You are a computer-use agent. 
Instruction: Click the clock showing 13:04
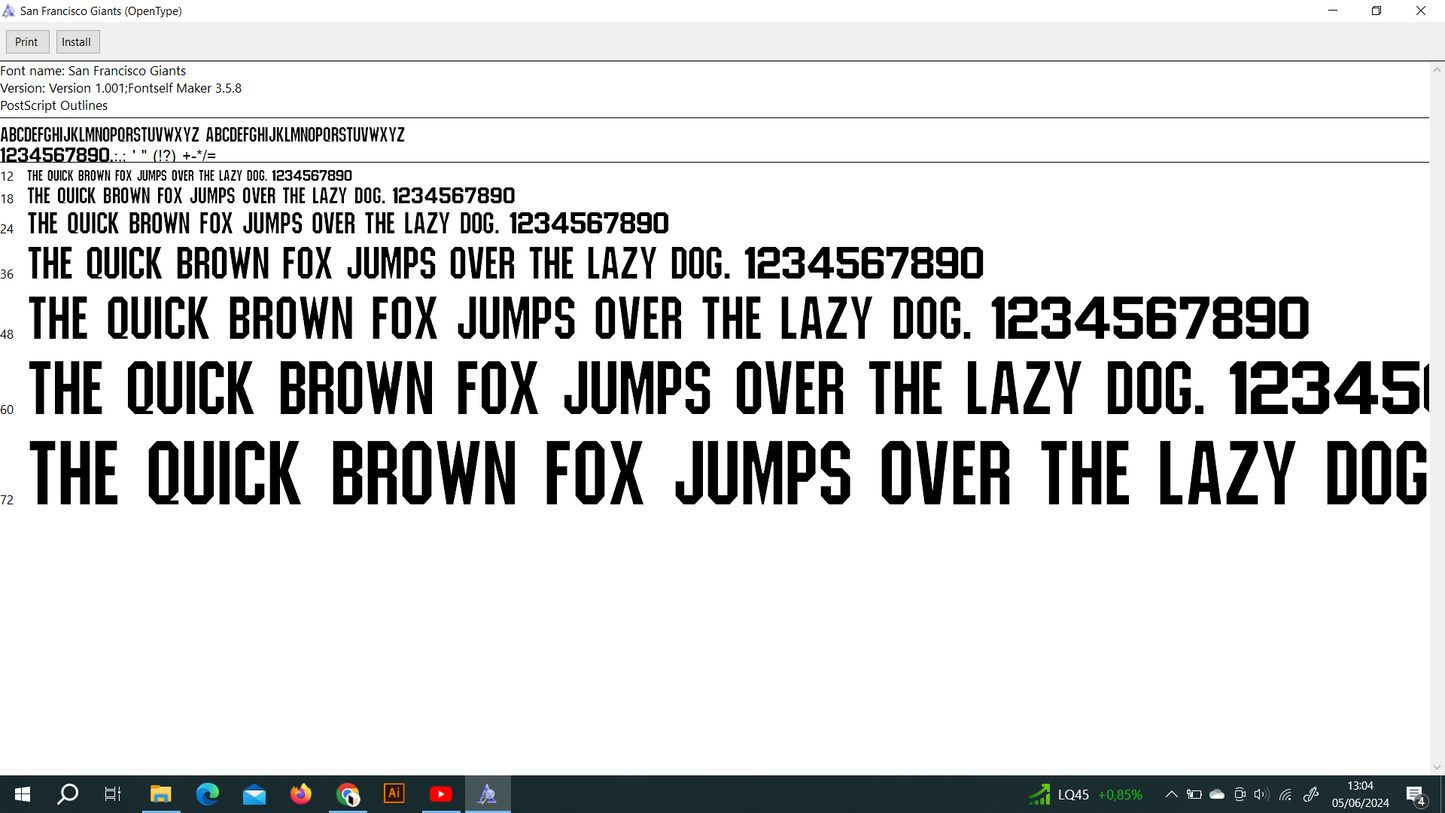(x=1360, y=794)
